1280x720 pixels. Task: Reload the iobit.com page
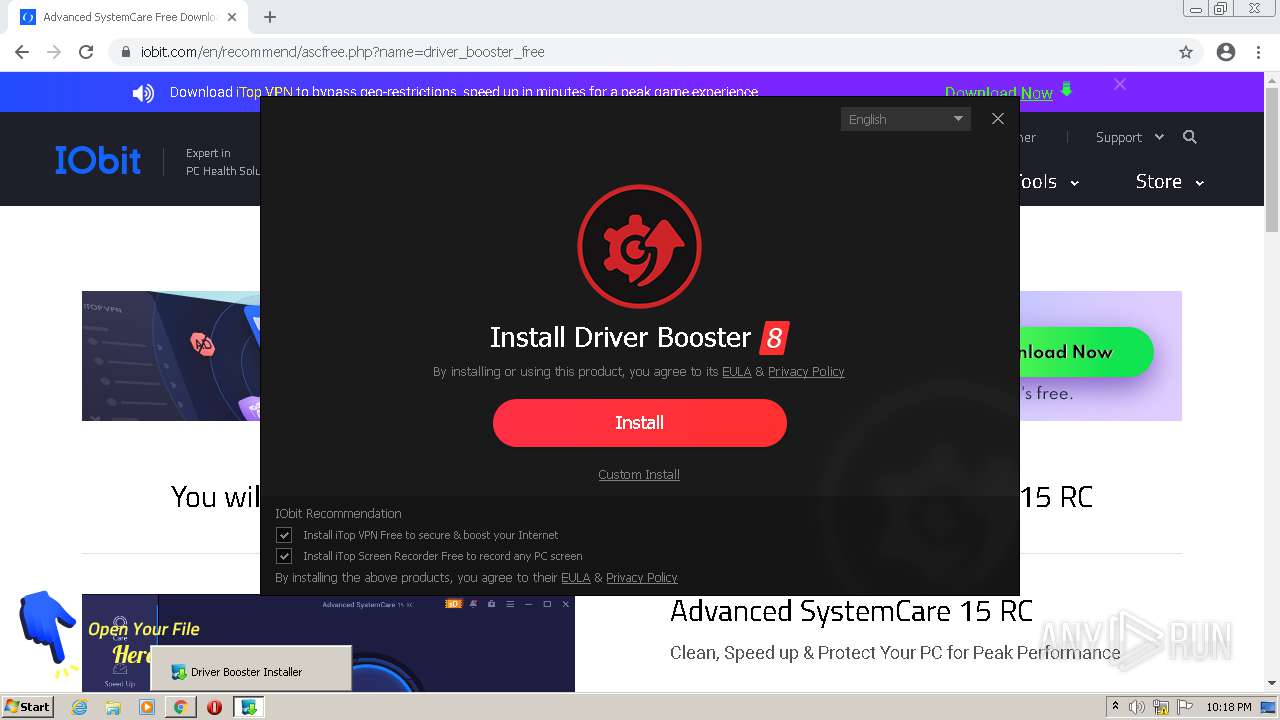pyautogui.click(x=86, y=52)
